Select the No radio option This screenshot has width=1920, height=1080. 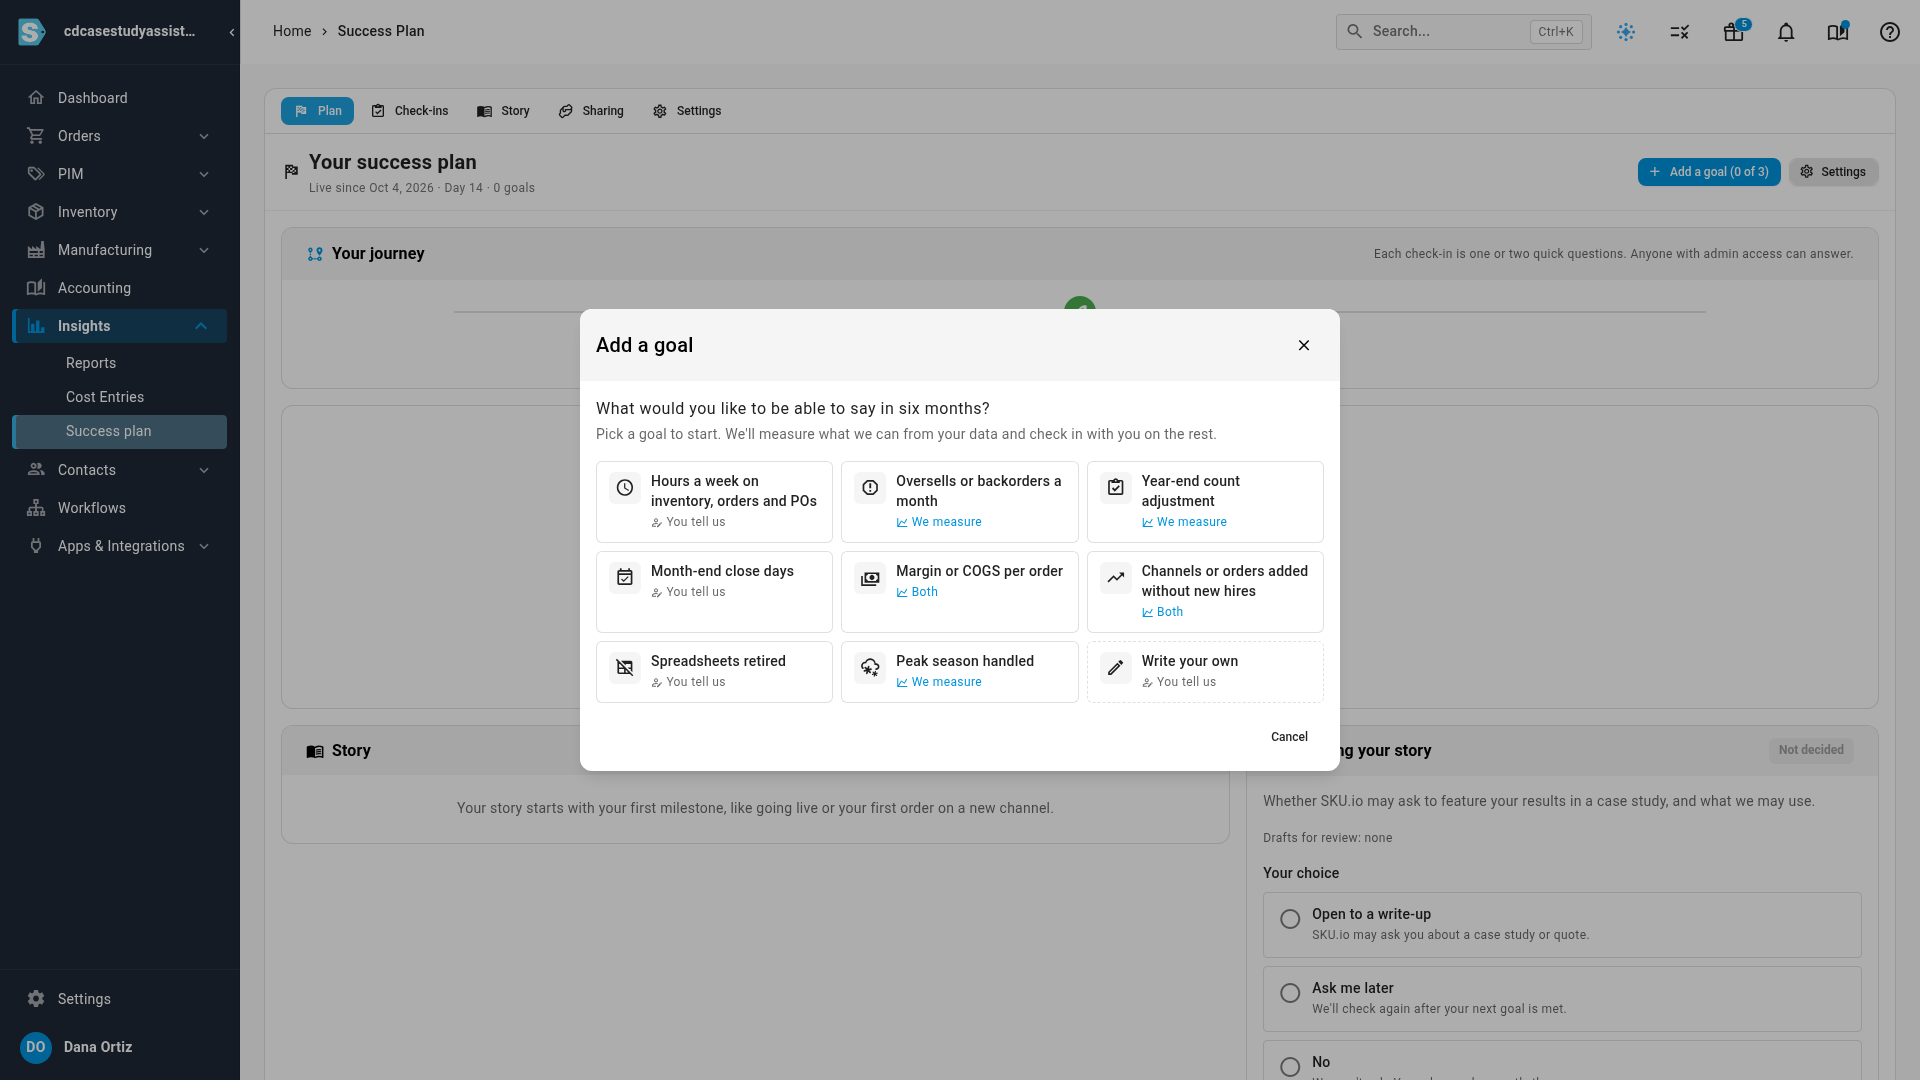pos(1290,1067)
